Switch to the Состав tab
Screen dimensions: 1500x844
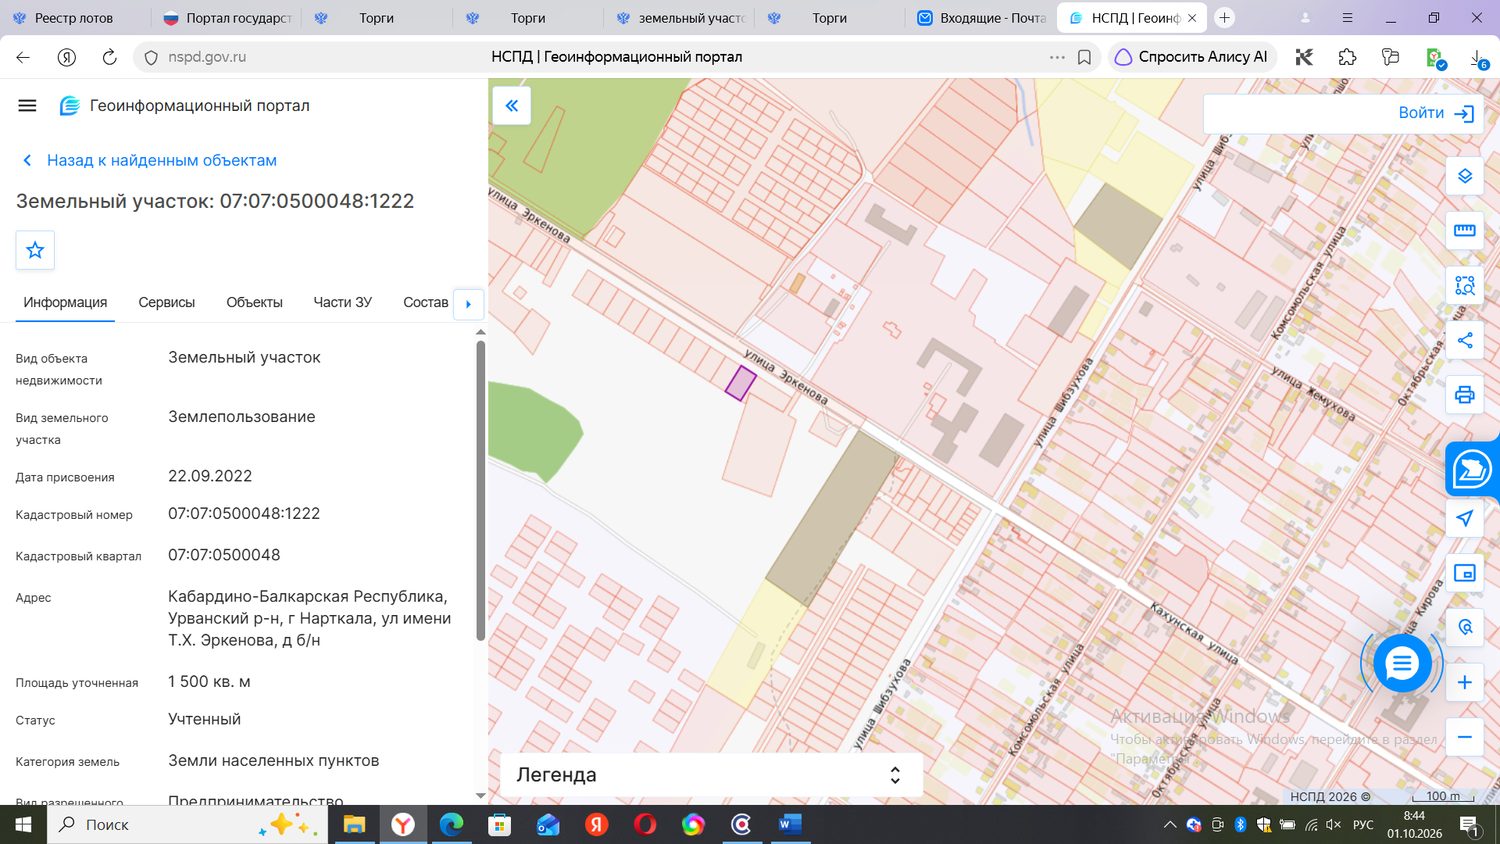425,302
